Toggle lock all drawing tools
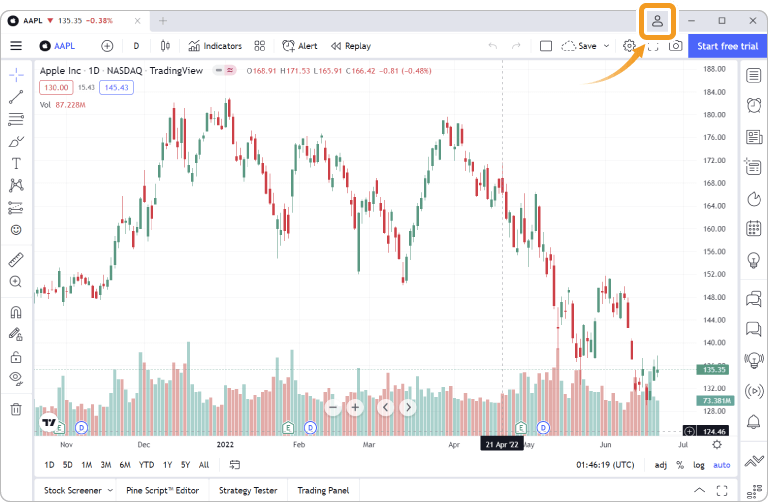The height and width of the screenshot is (502, 768). (16, 357)
